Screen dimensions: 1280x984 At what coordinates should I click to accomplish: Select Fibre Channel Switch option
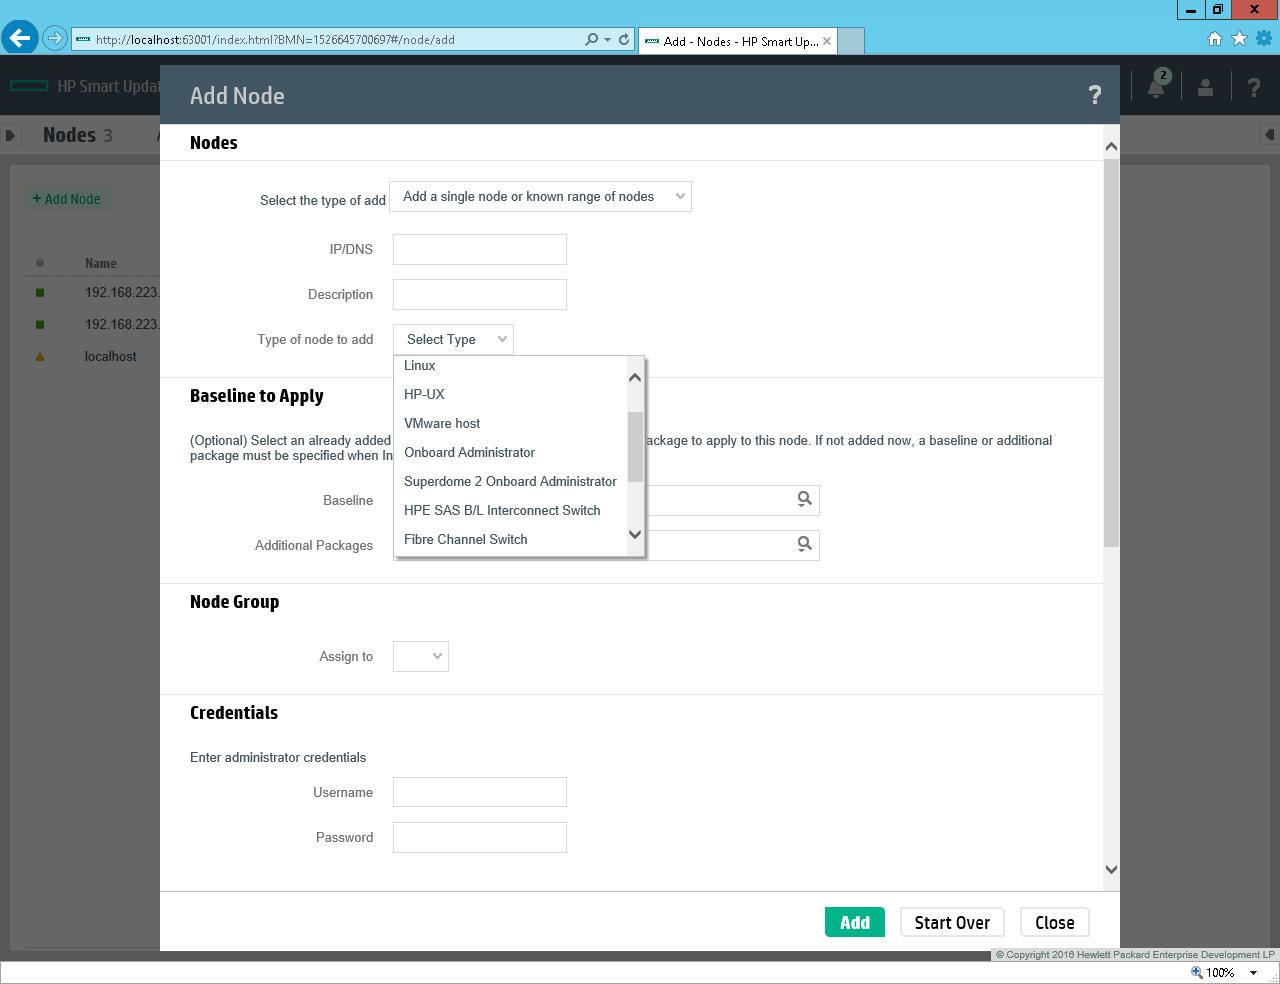point(465,540)
